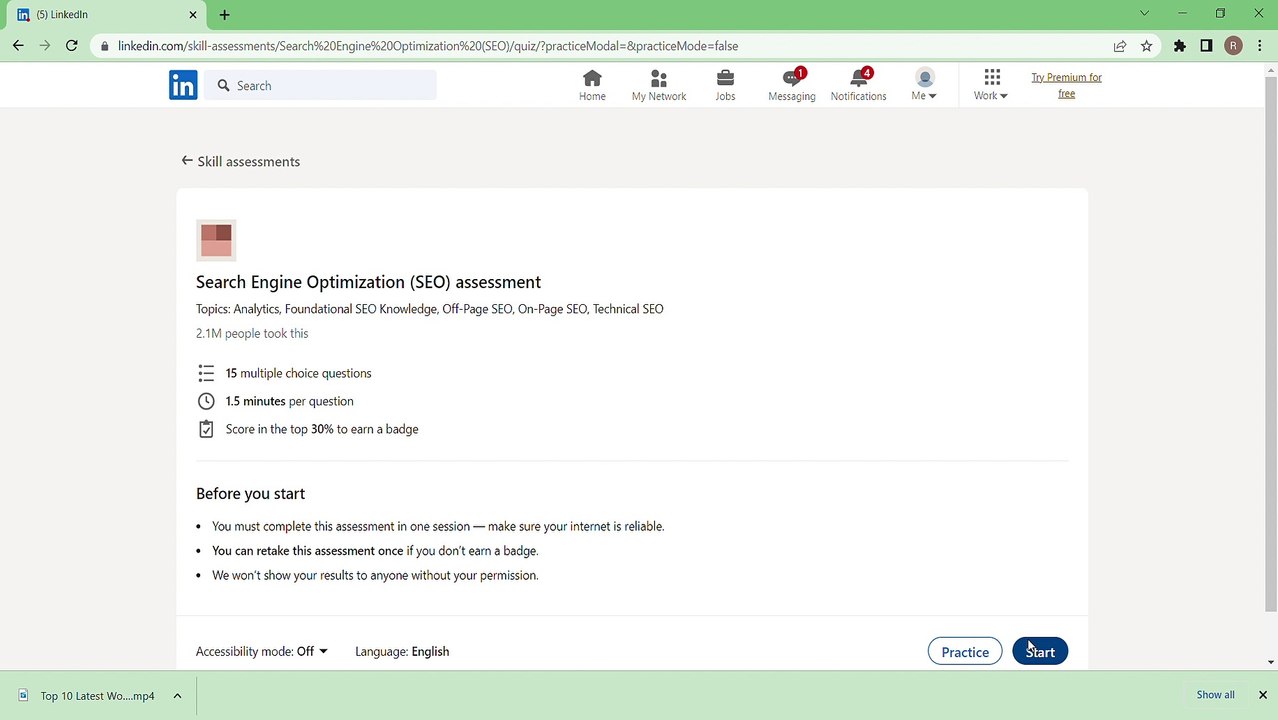Close the downloads bar
Screen dimensions: 1278x720
pos(1263,695)
